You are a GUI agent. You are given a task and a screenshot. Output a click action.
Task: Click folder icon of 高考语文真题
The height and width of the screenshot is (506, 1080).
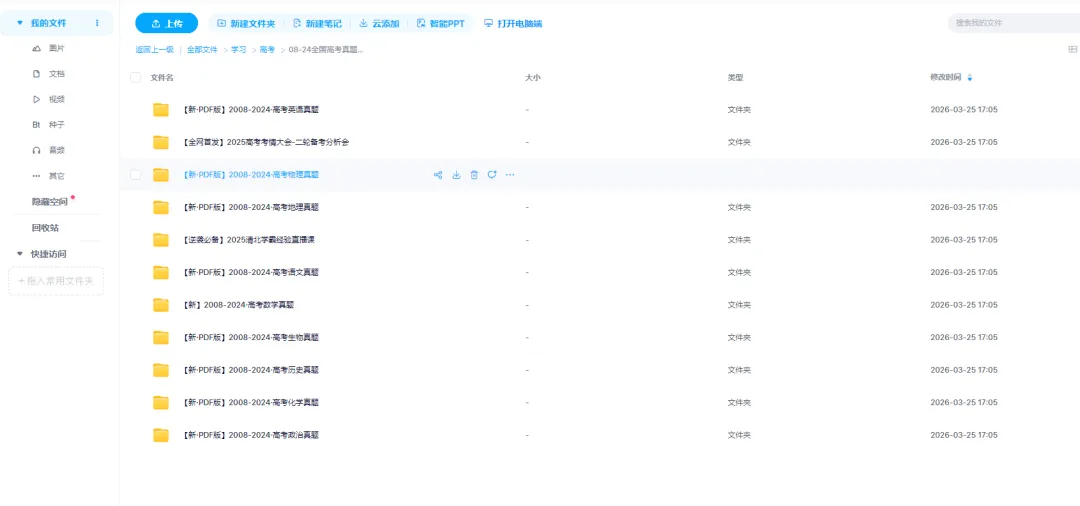click(161, 273)
